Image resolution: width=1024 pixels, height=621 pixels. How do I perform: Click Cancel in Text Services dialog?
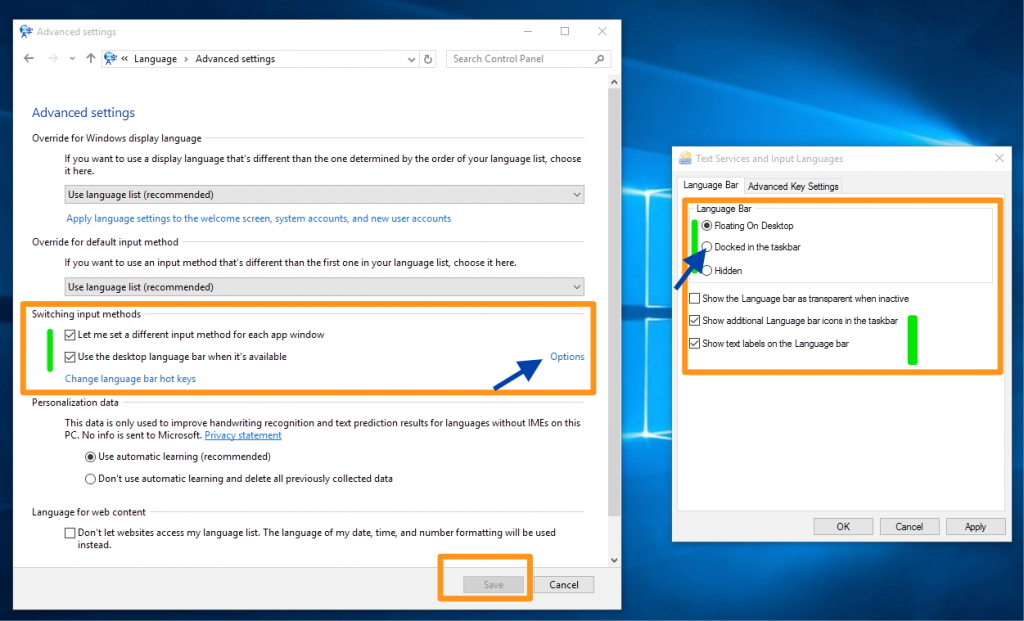point(909,526)
